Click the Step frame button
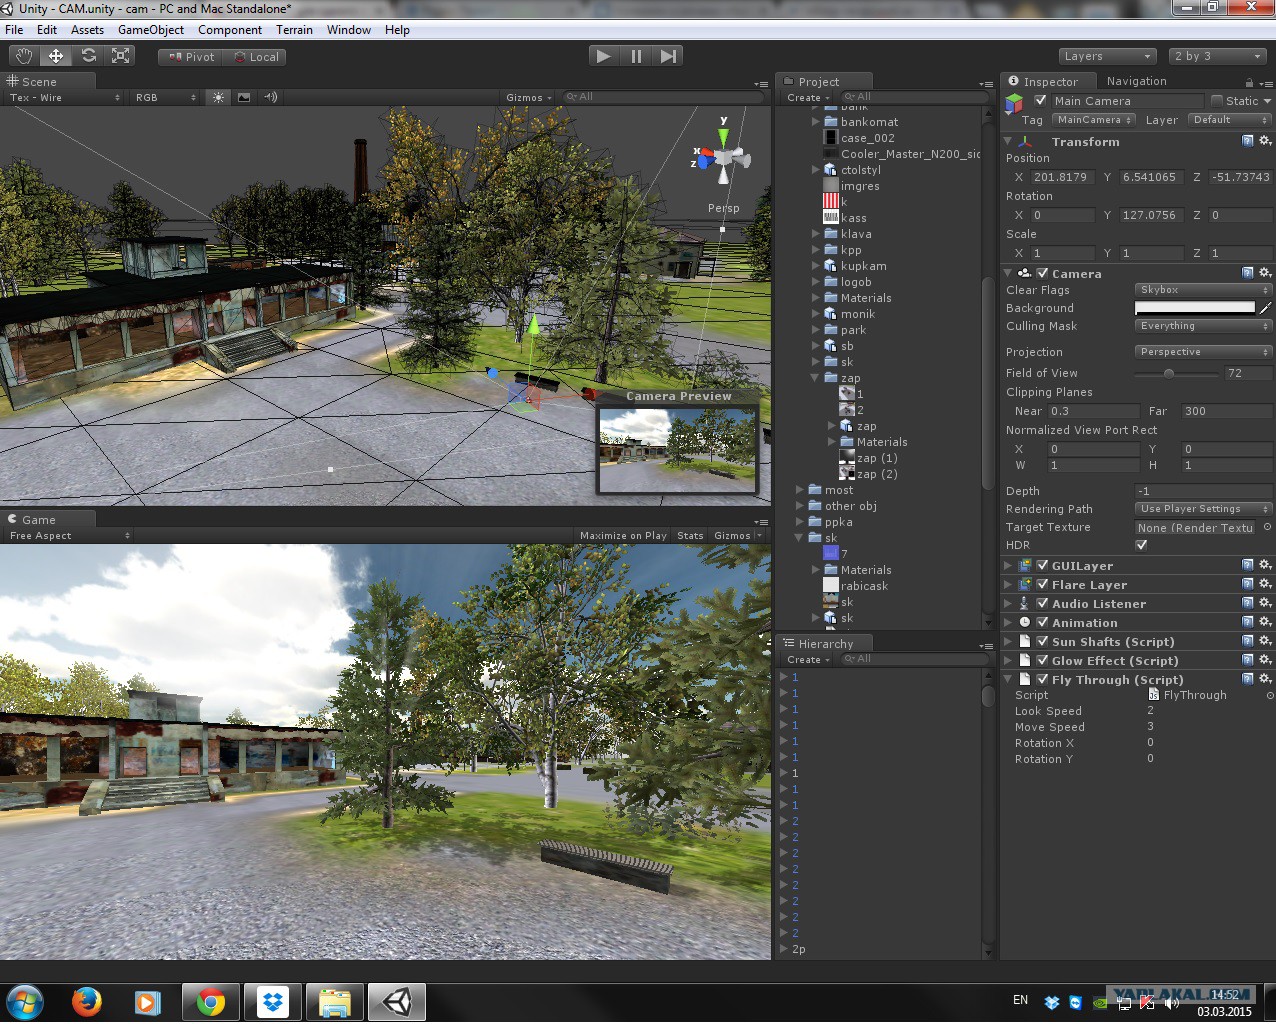The height and width of the screenshot is (1024, 1276). [x=668, y=56]
